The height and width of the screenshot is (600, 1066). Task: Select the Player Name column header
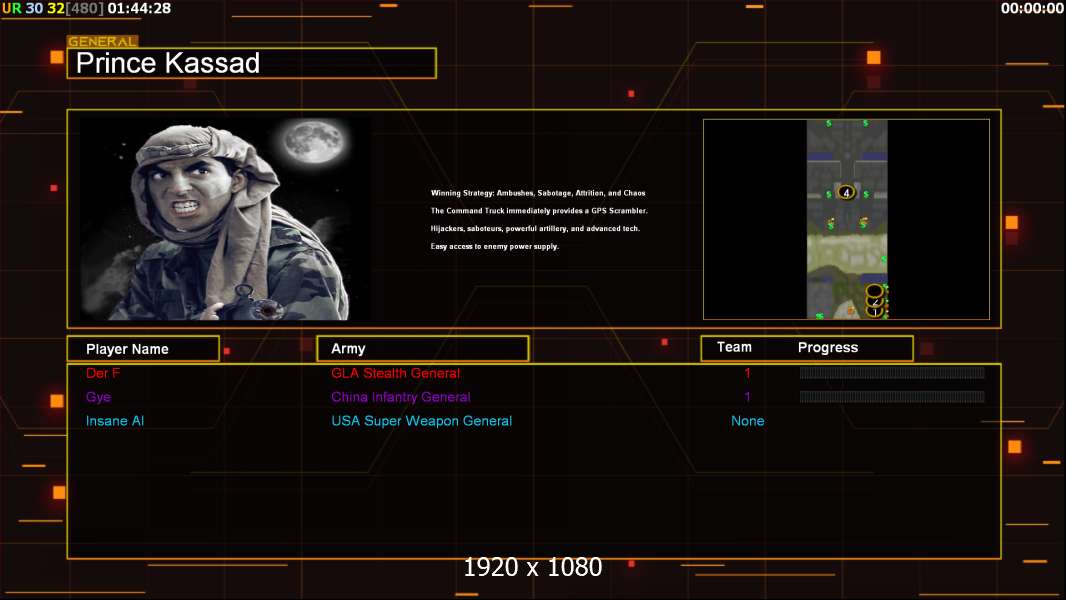143,349
